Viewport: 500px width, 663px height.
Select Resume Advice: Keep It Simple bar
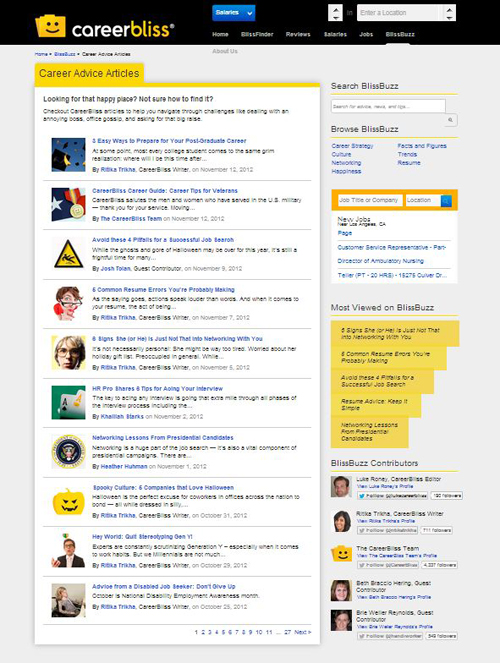click(376, 405)
